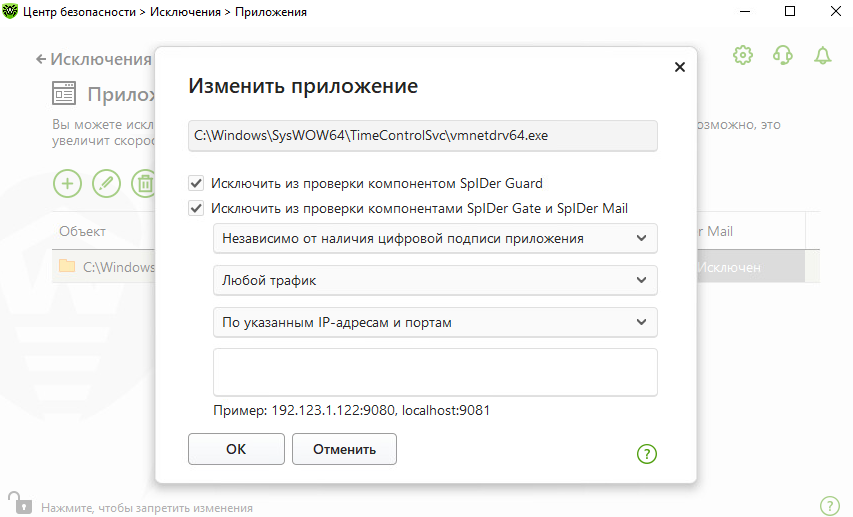Viewport: 853px width, 517px height.
Task: Open the settings gear icon
Action: pyautogui.click(x=743, y=55)
